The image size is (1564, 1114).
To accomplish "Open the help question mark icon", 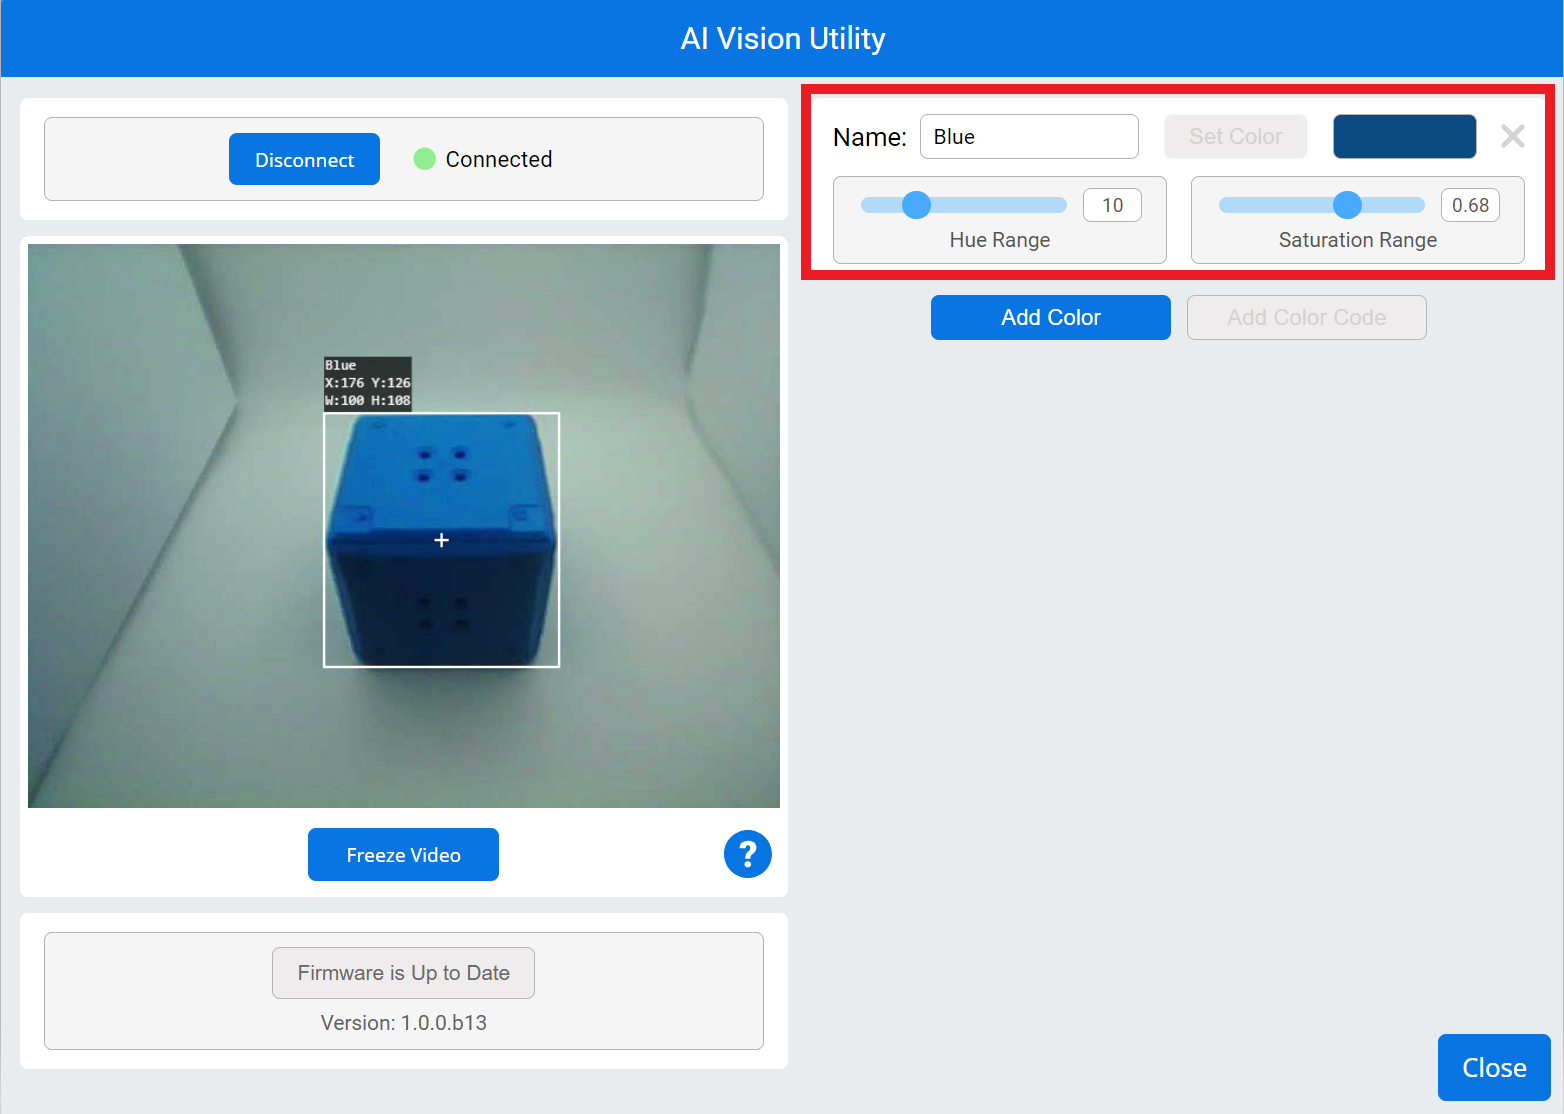I will click(747, 854).
